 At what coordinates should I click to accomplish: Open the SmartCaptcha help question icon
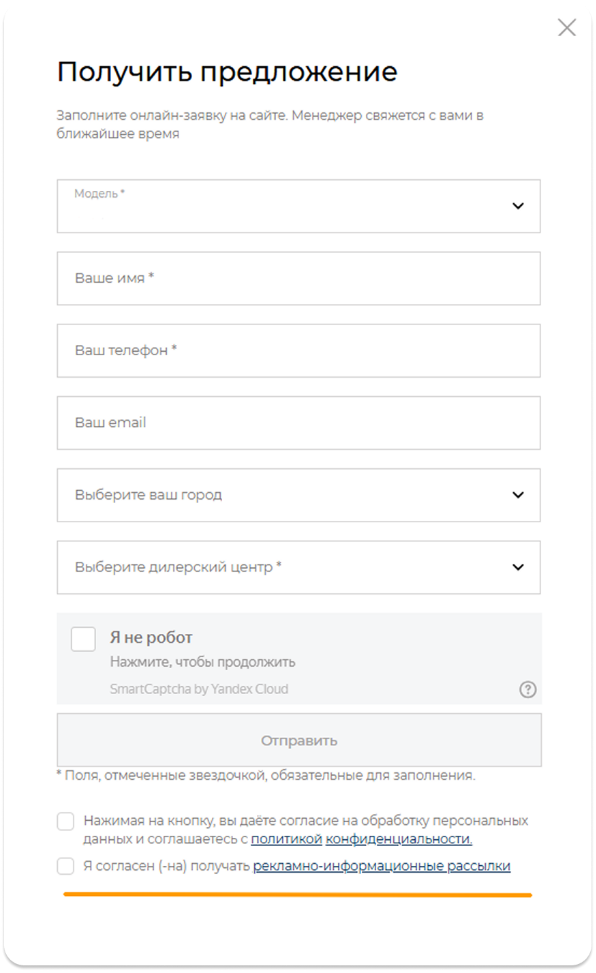coord(528,689)
